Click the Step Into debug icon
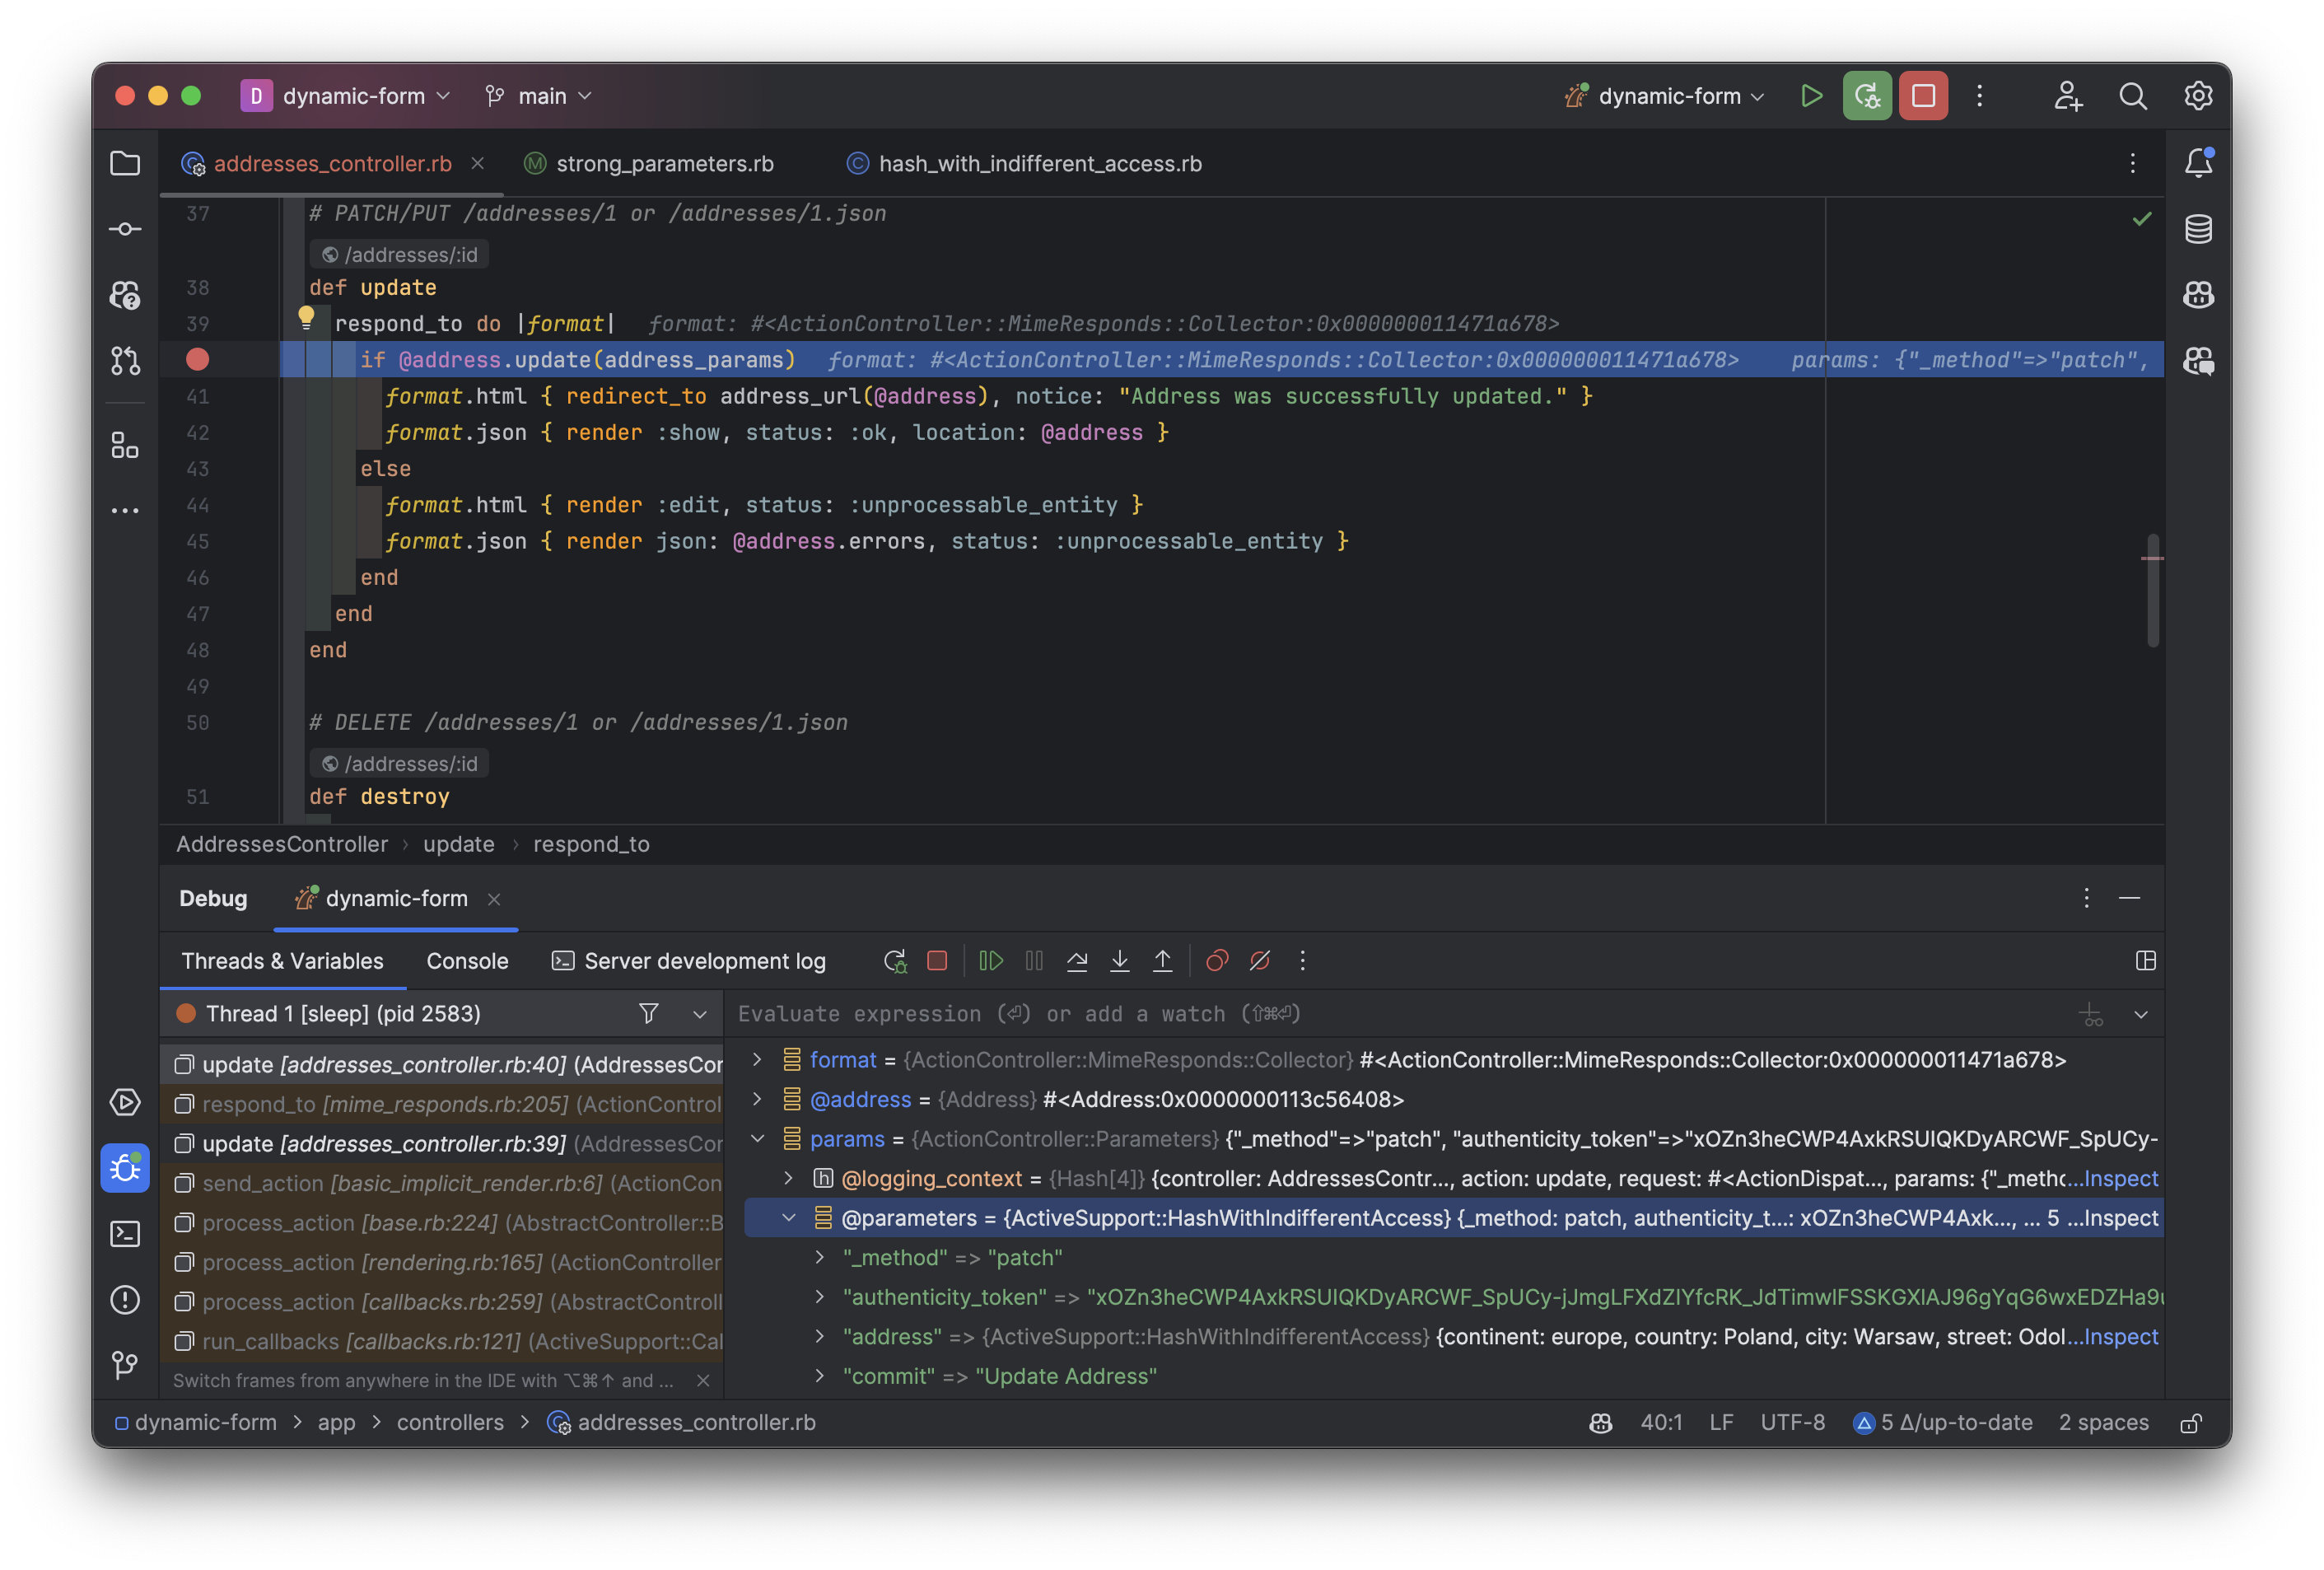This screenshot has height=1570, width=2324. pos(1120,961)
